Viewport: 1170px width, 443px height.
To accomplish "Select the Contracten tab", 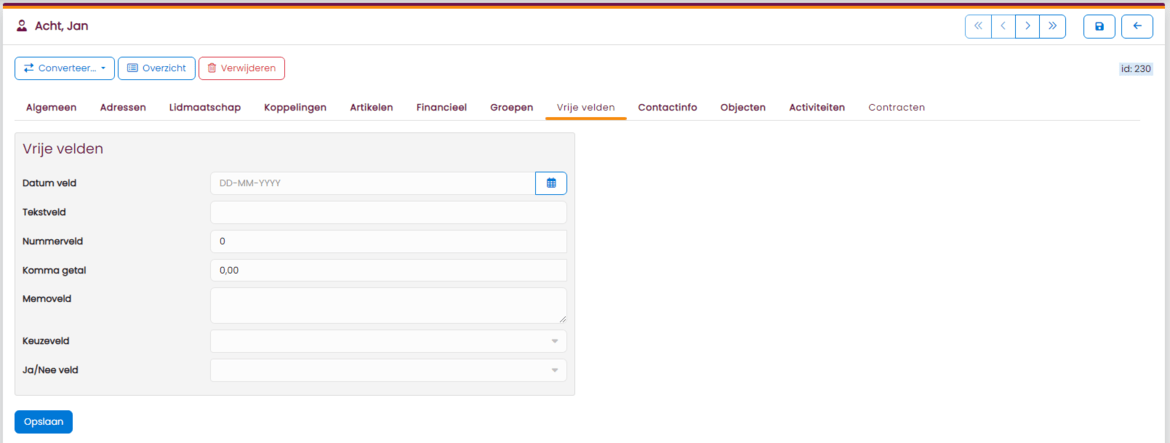I will (x=897, y=107).
